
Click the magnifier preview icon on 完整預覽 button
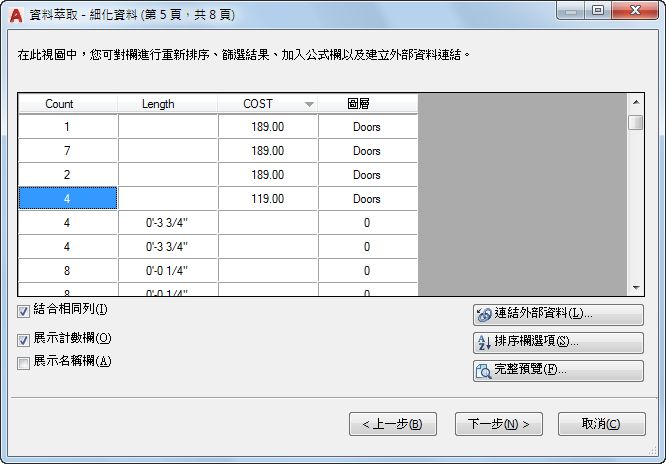483,371
